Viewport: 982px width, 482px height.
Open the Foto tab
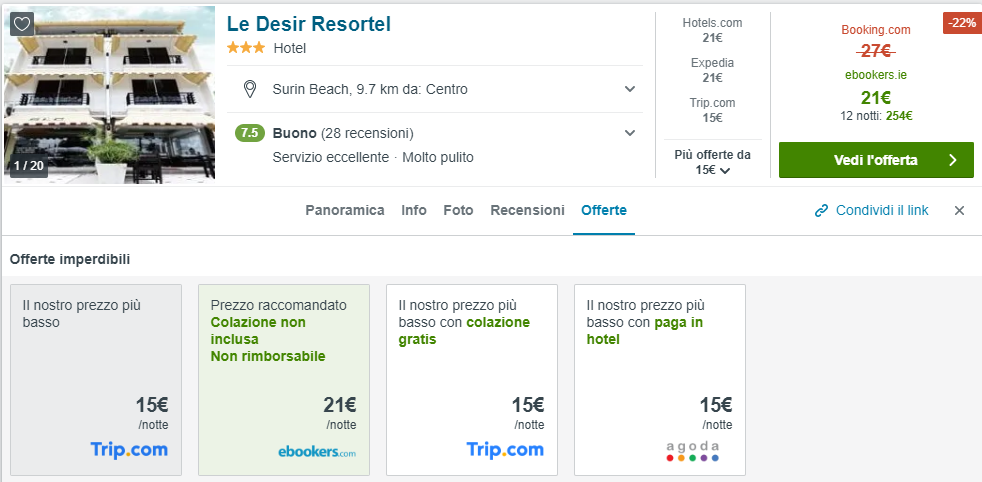tap(458, 210)
